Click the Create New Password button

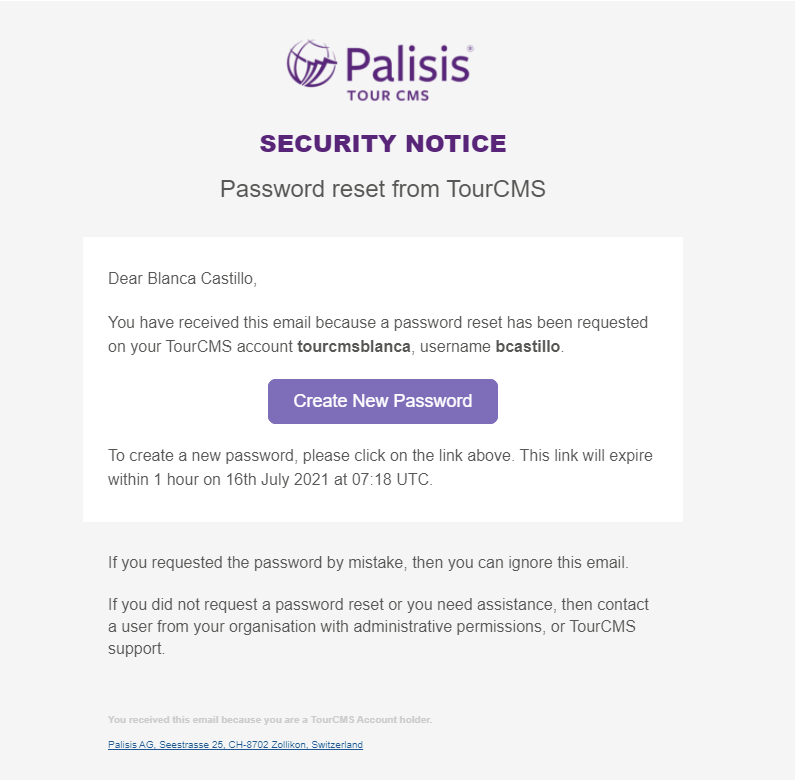pos(383,401)
